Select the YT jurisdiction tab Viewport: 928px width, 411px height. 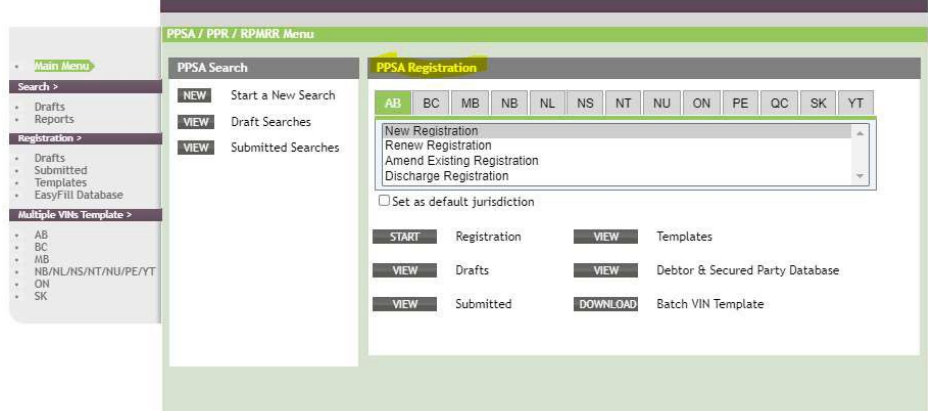[x=856, y=104]
